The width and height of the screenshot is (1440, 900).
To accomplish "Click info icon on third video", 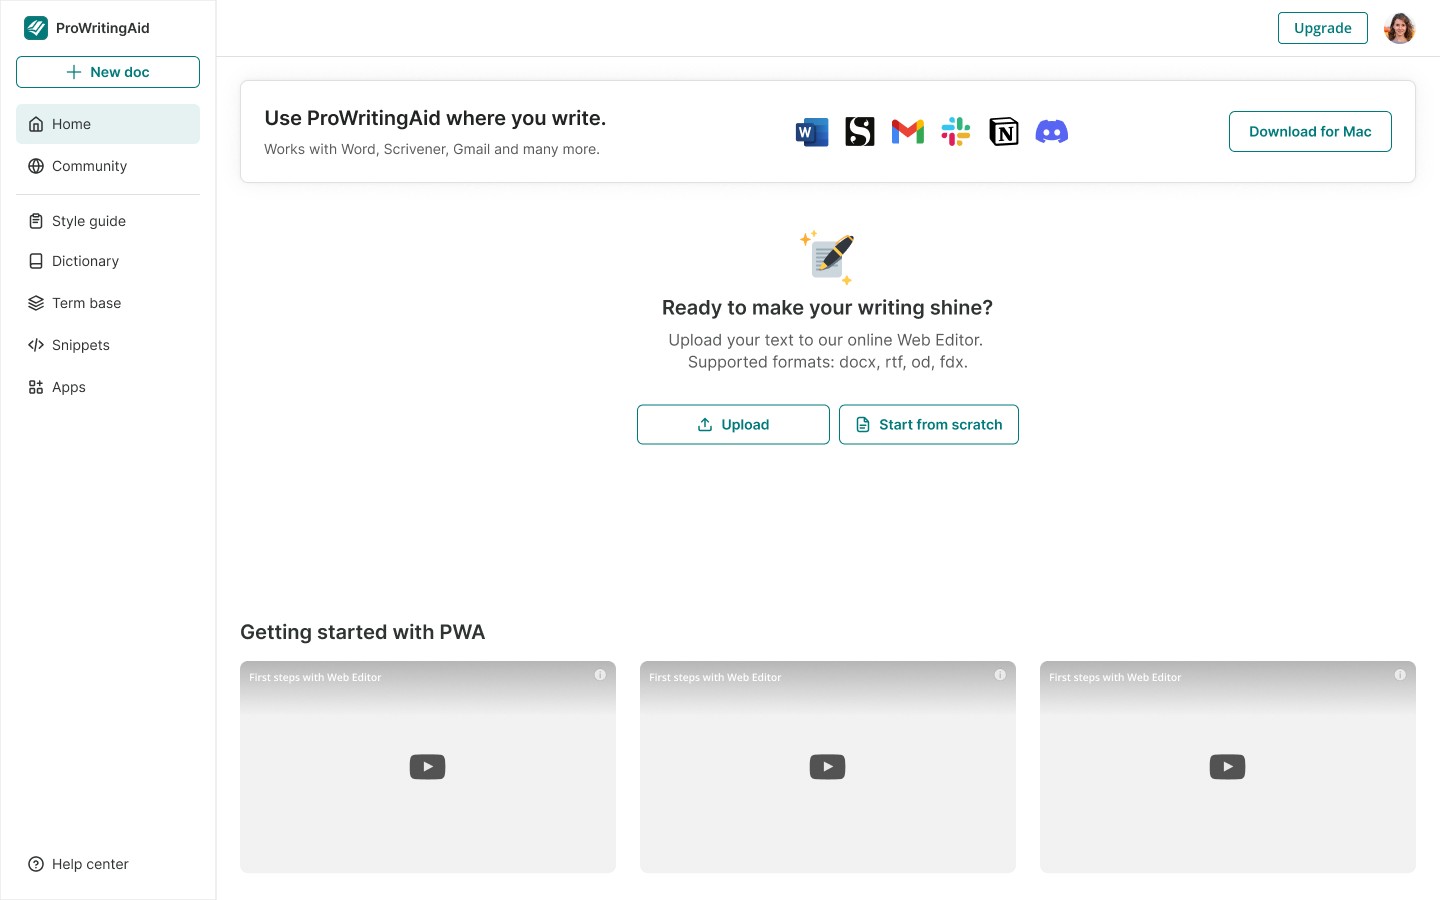I will 1400,675.
